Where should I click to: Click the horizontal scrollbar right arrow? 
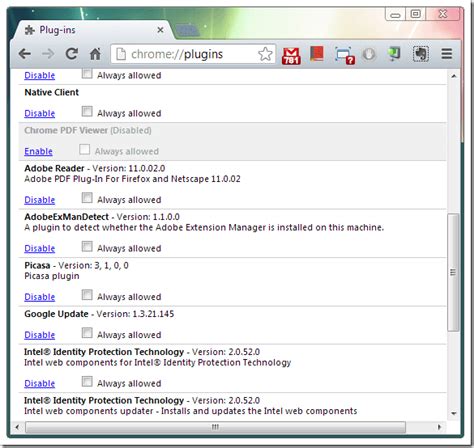(439, 427)
